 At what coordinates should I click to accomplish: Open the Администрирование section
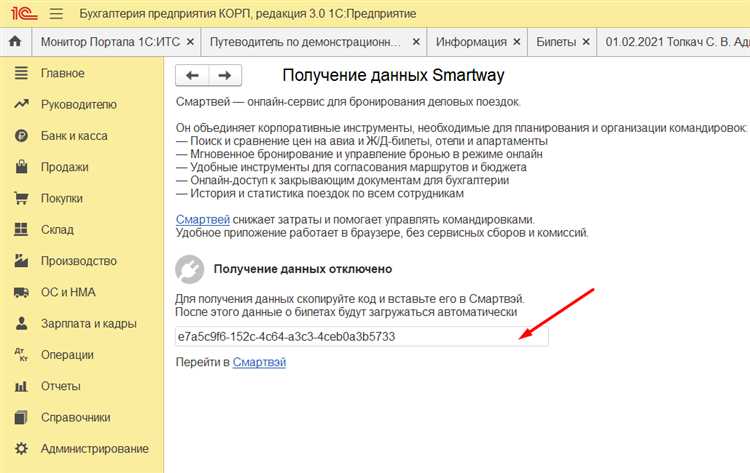(95, 449)
